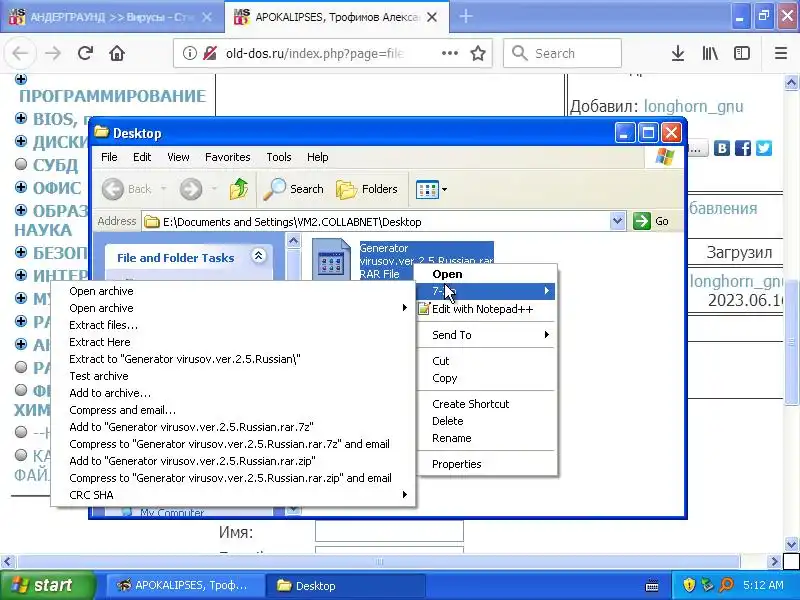This screenshot has height=600, width=800.
Task: Select Delete in context menu
Action: tap(487, 421)
